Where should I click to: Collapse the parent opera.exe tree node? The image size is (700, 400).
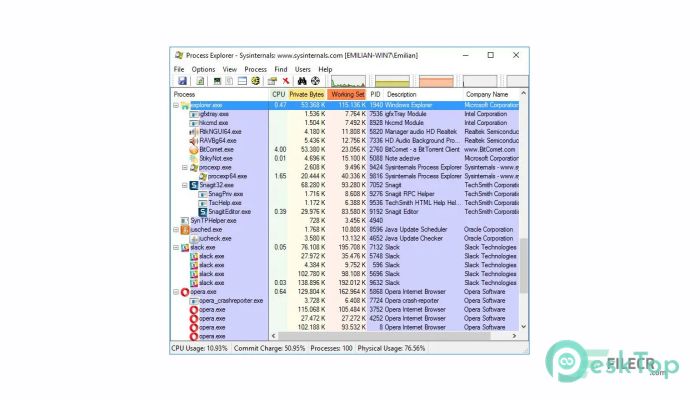tap(176, 292)
